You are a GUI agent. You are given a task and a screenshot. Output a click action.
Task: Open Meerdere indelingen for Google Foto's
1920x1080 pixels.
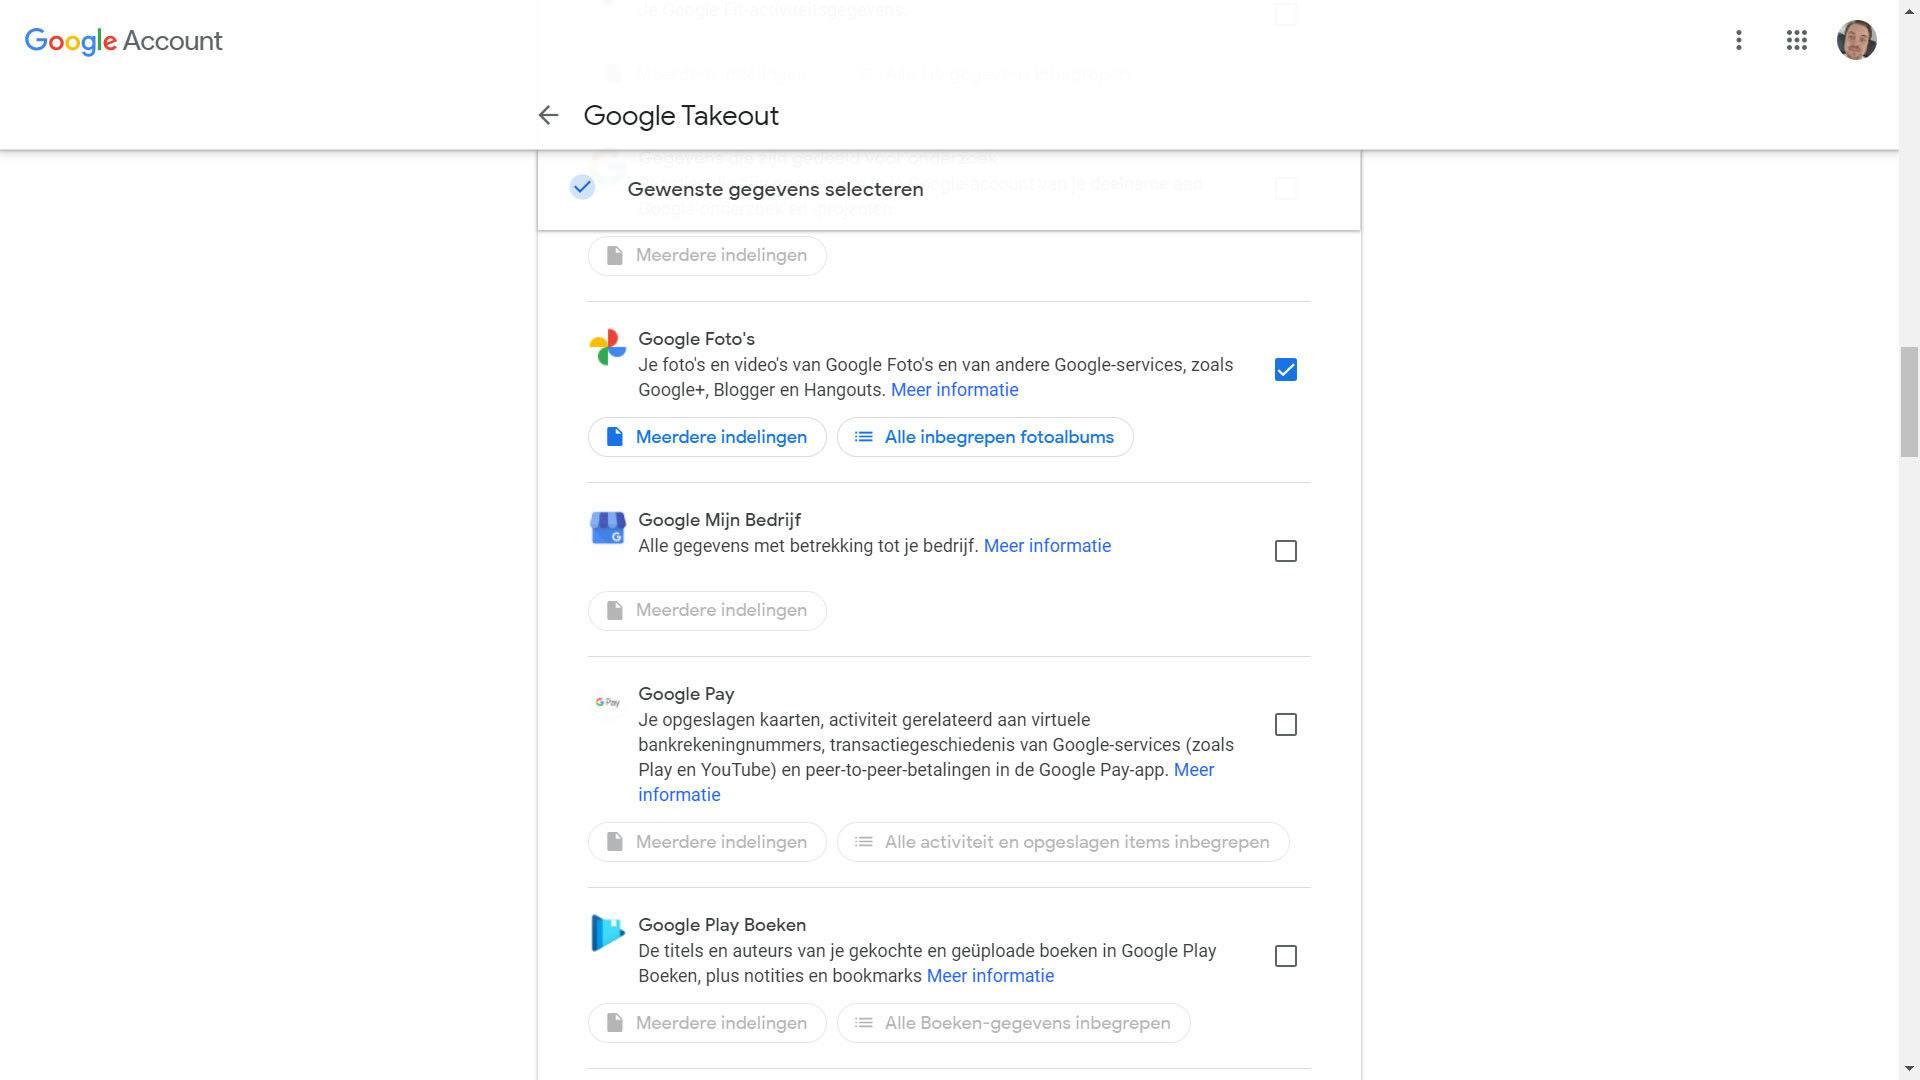[x=707, y=437]
